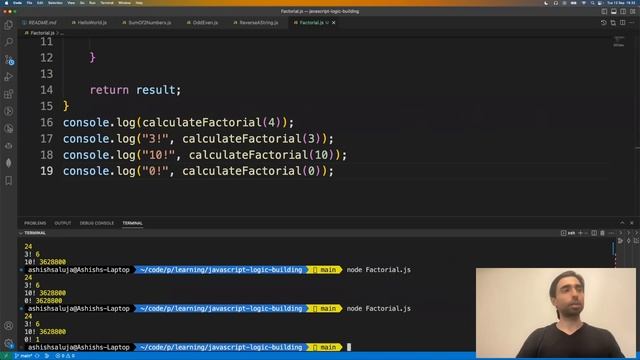Open the Run and Debug view
Screen dimensions: 640x360
pos(9,77)
